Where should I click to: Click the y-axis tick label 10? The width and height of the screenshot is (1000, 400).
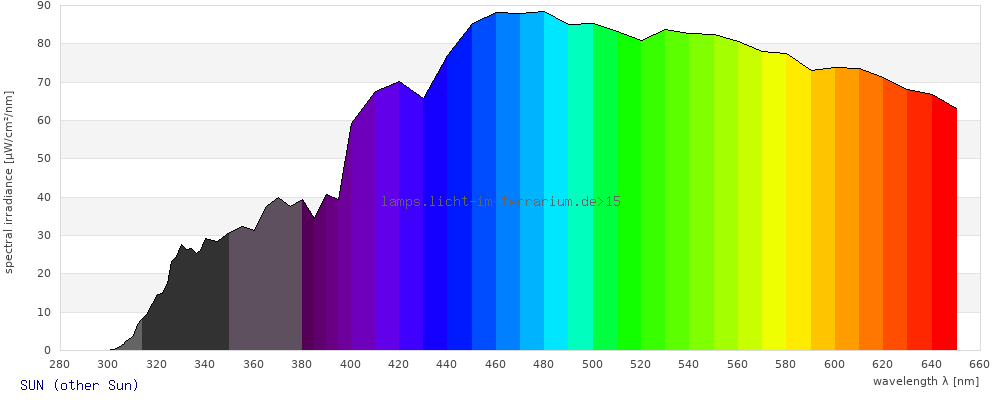click(44, 312)
